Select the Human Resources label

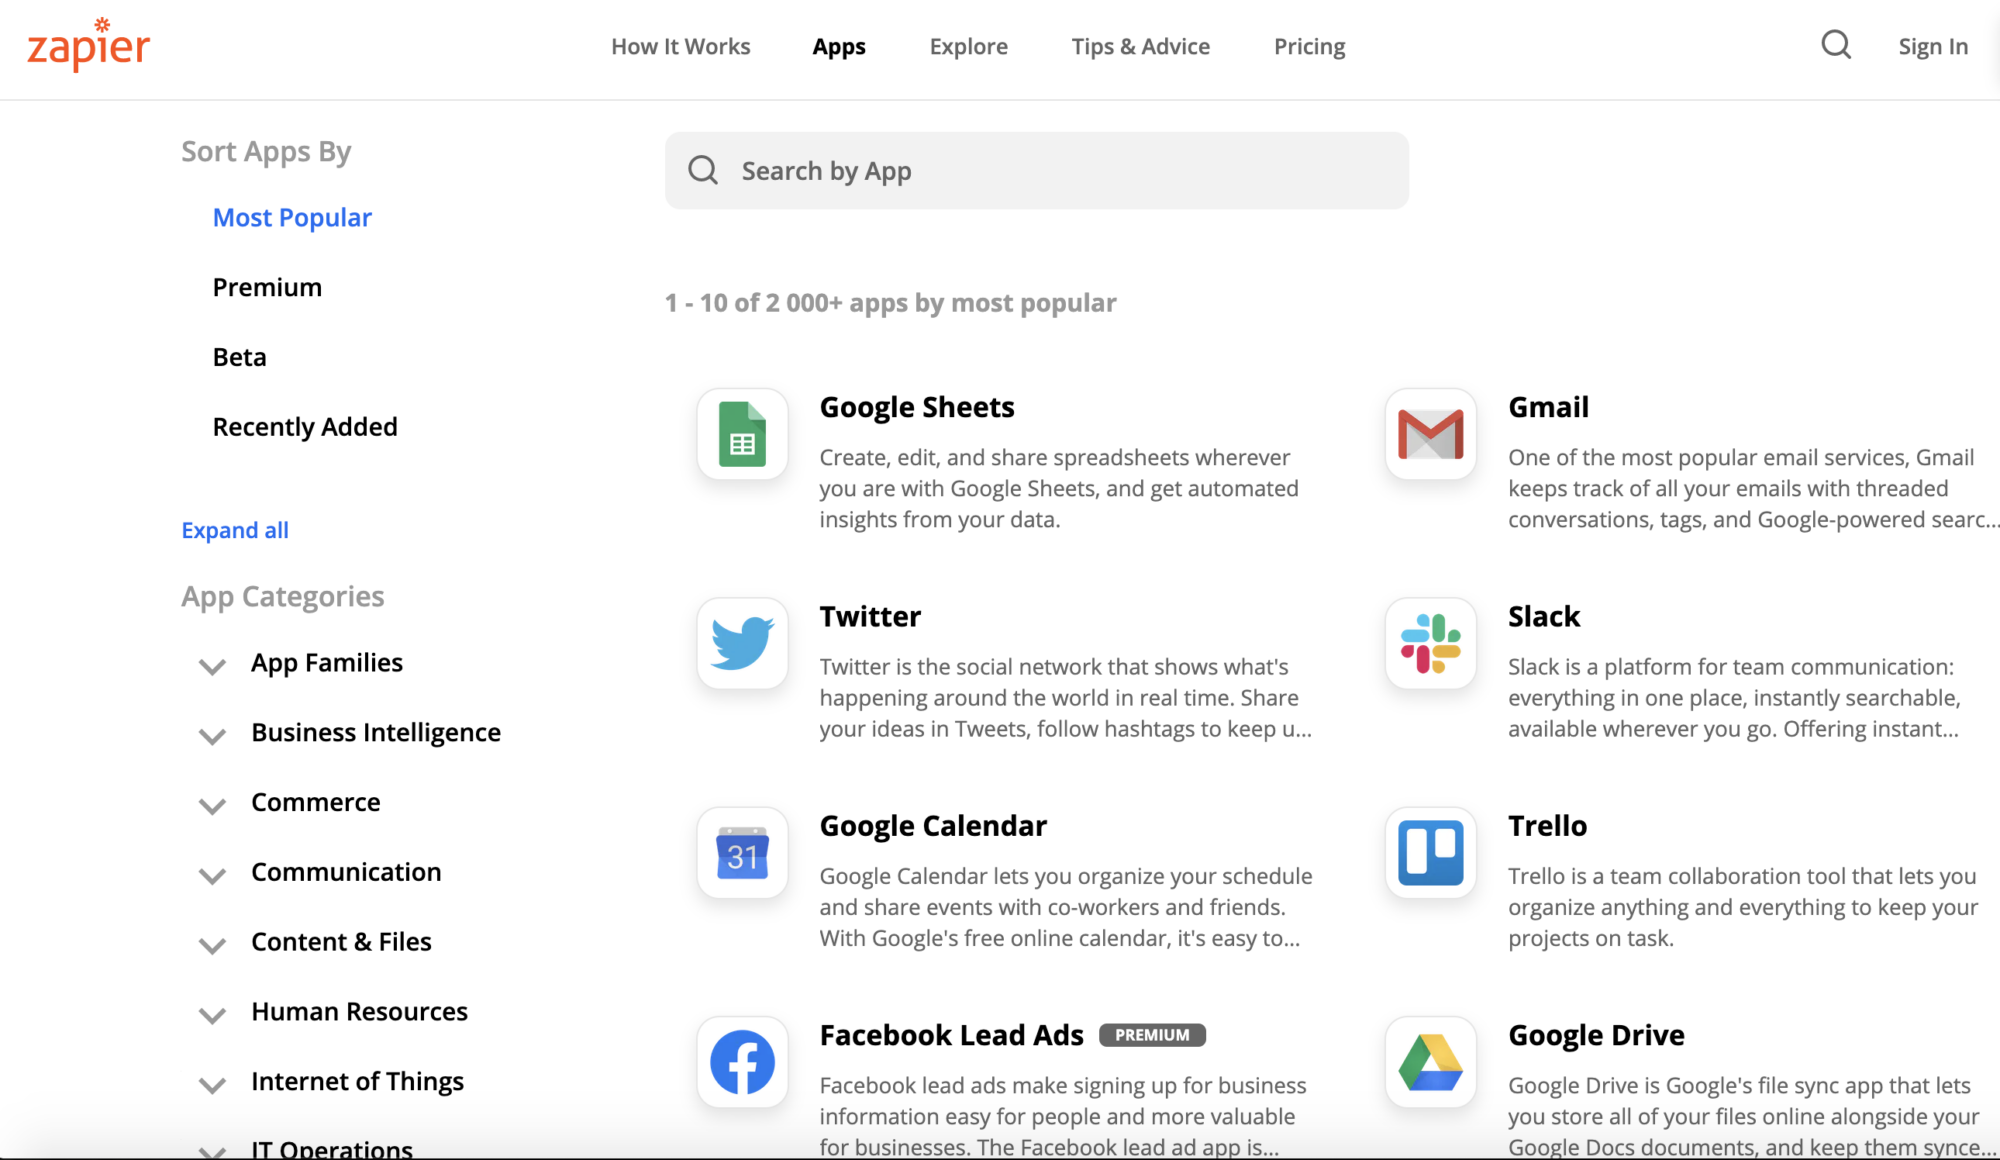tap(359, 1012)
